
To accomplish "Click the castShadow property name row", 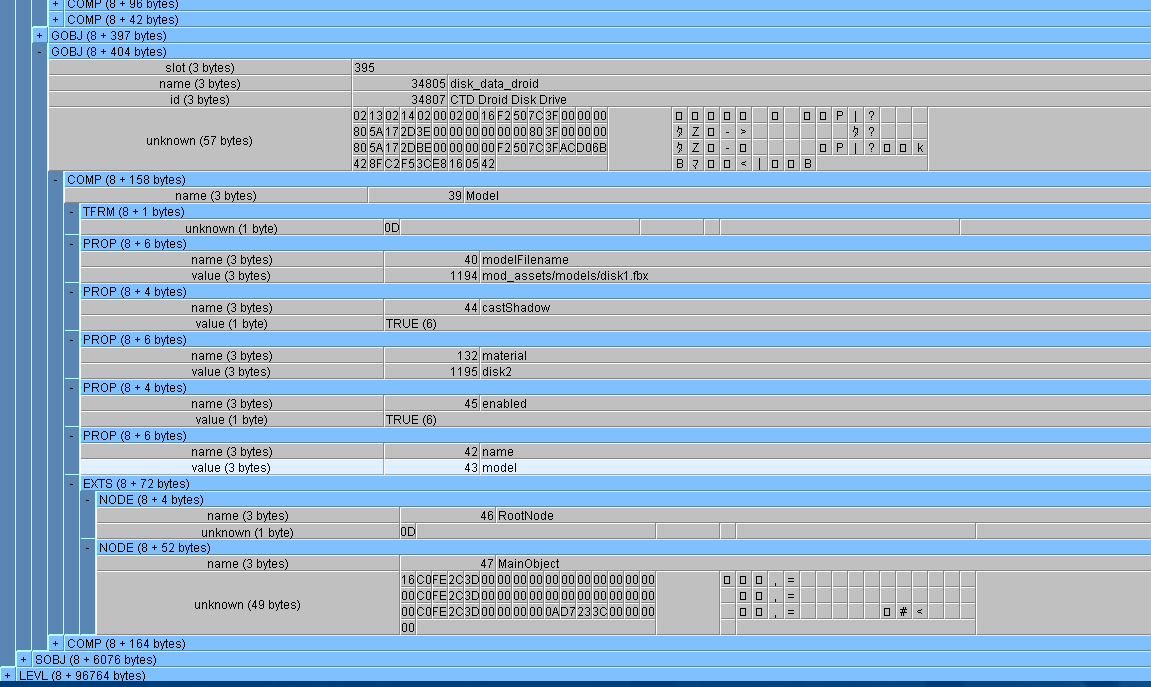I will click(x=515, y=308).
